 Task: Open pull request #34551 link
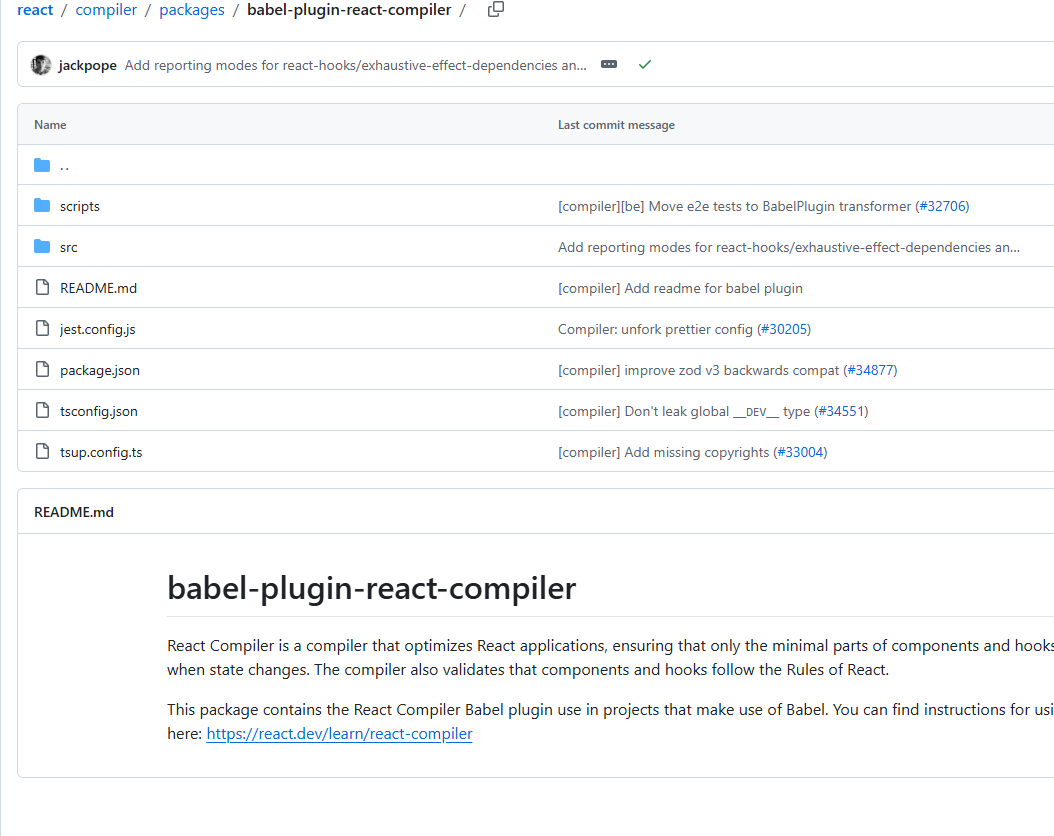tap(842, 411)
